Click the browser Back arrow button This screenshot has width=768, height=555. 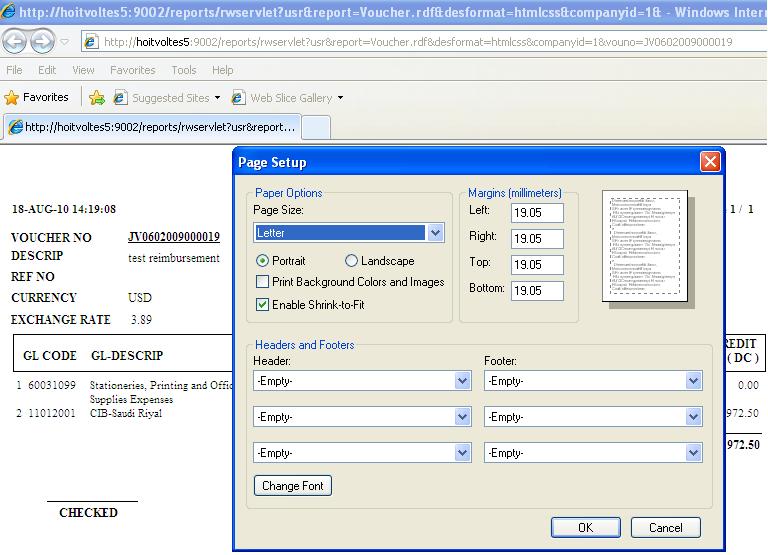(16, 42)
